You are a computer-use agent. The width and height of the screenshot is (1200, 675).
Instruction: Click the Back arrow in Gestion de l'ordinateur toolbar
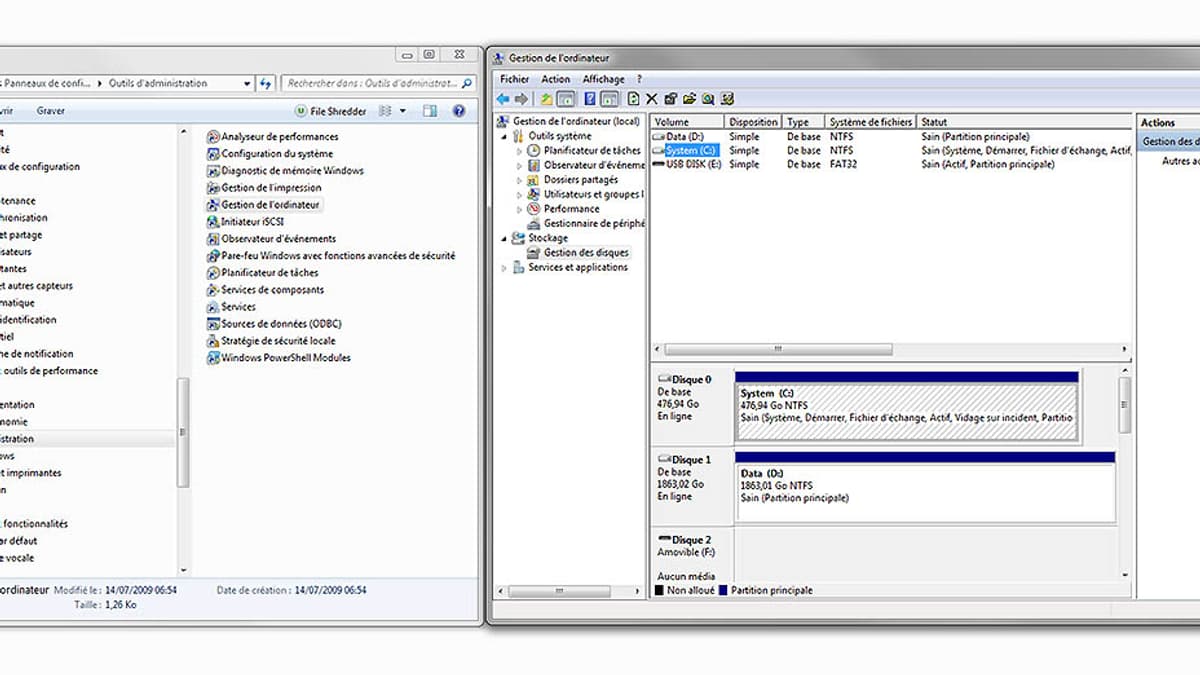pyautogui.click(x=503, y=99)
